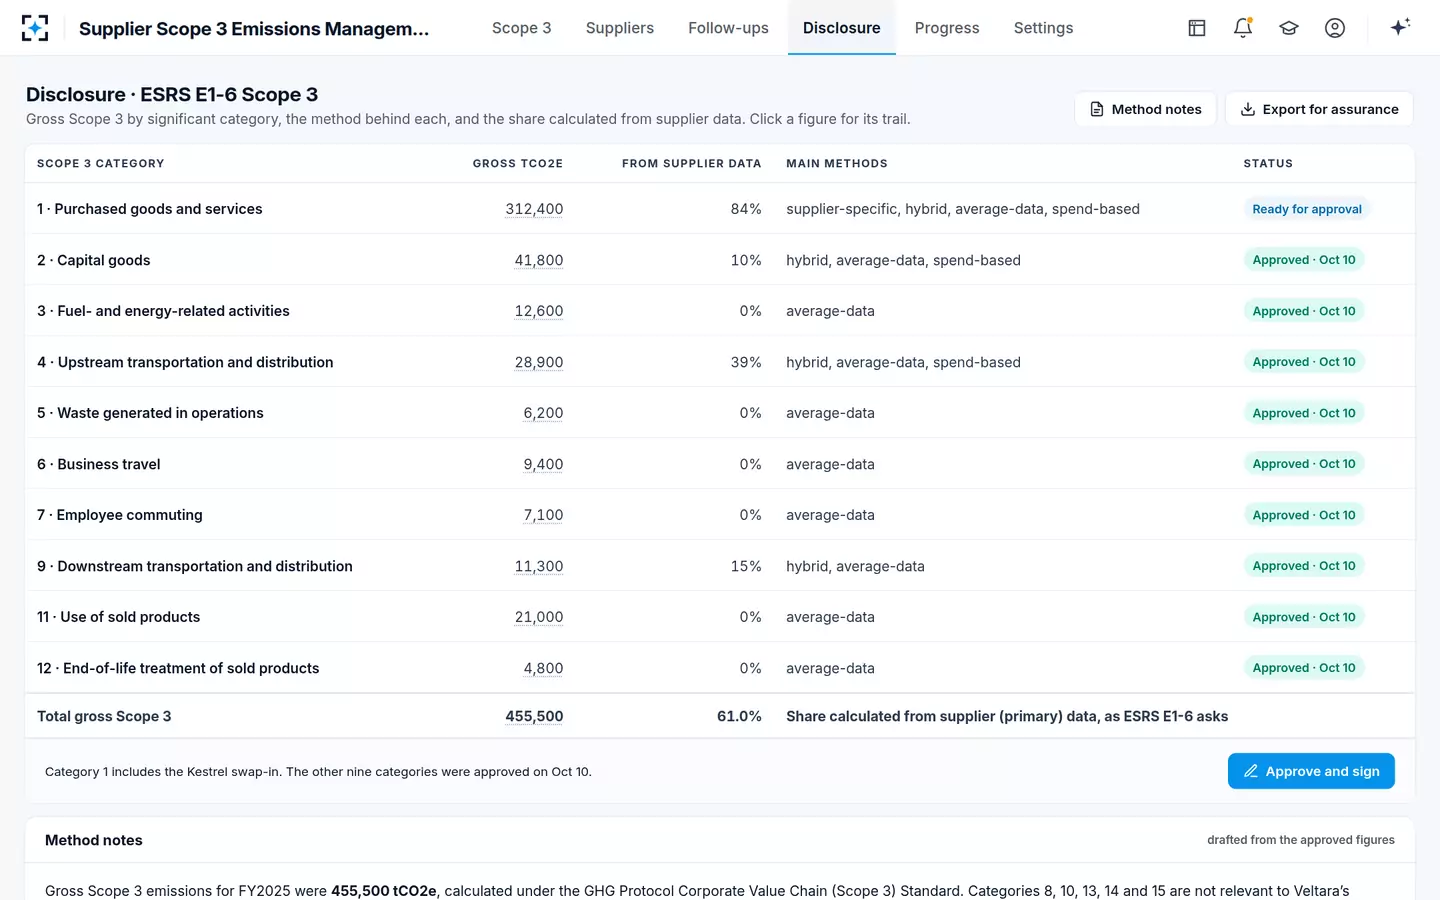Image resolution: width=1440 pixels, height=900 pixels.
Task: Open the trail for figure 6,200
Action: pyautogui.click(x=543, y=413)
